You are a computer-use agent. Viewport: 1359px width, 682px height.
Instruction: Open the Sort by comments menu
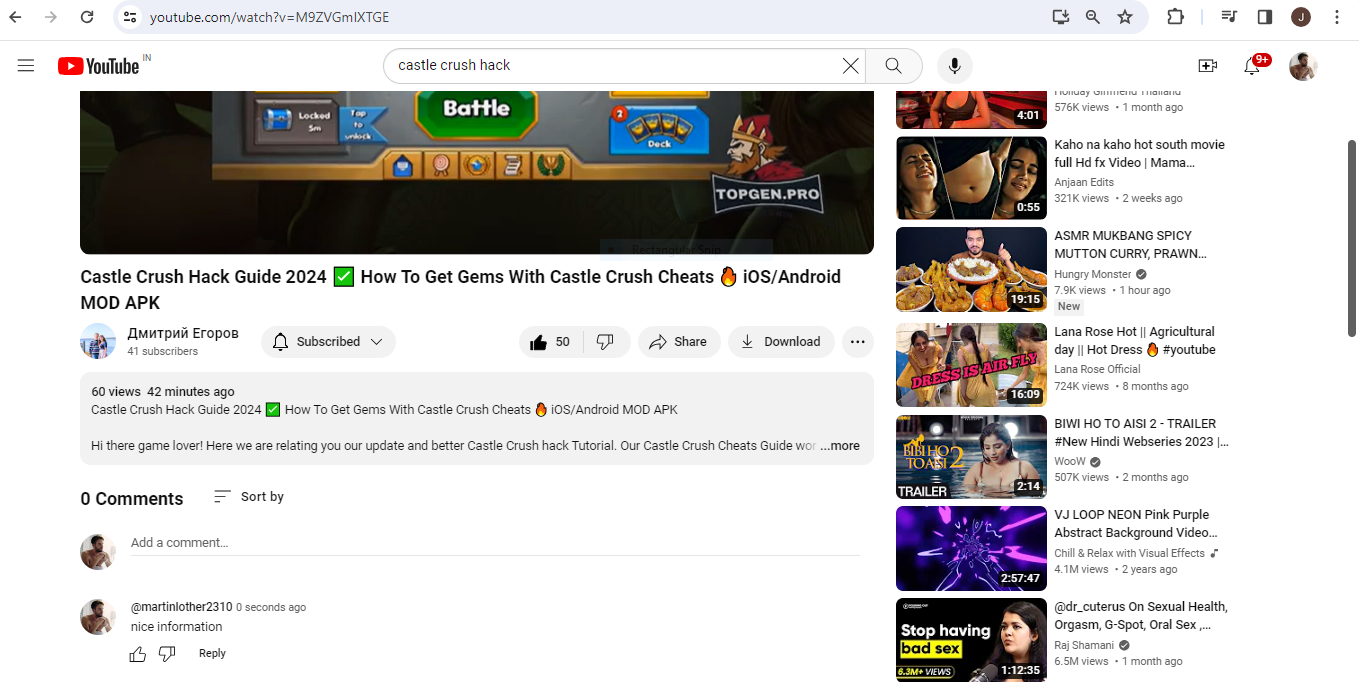coord(249,497)
